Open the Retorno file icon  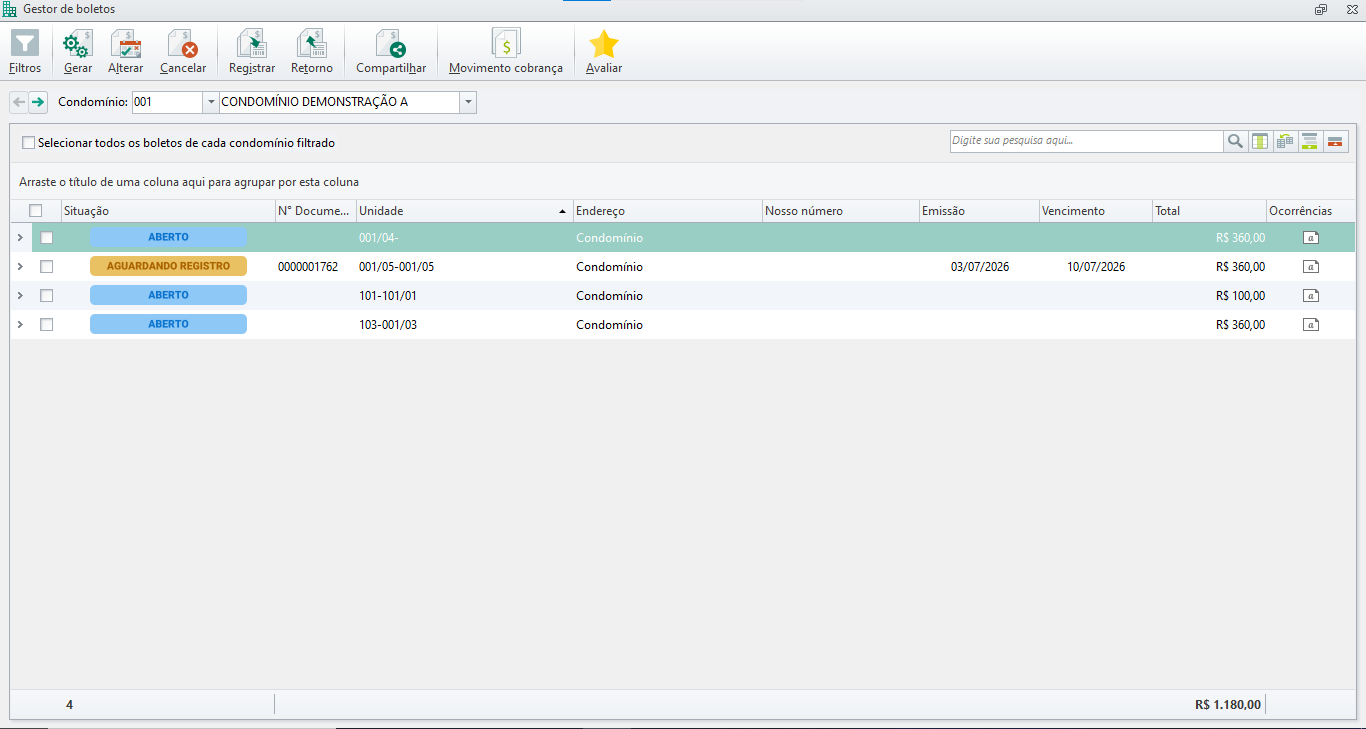[x=312, y=44]
